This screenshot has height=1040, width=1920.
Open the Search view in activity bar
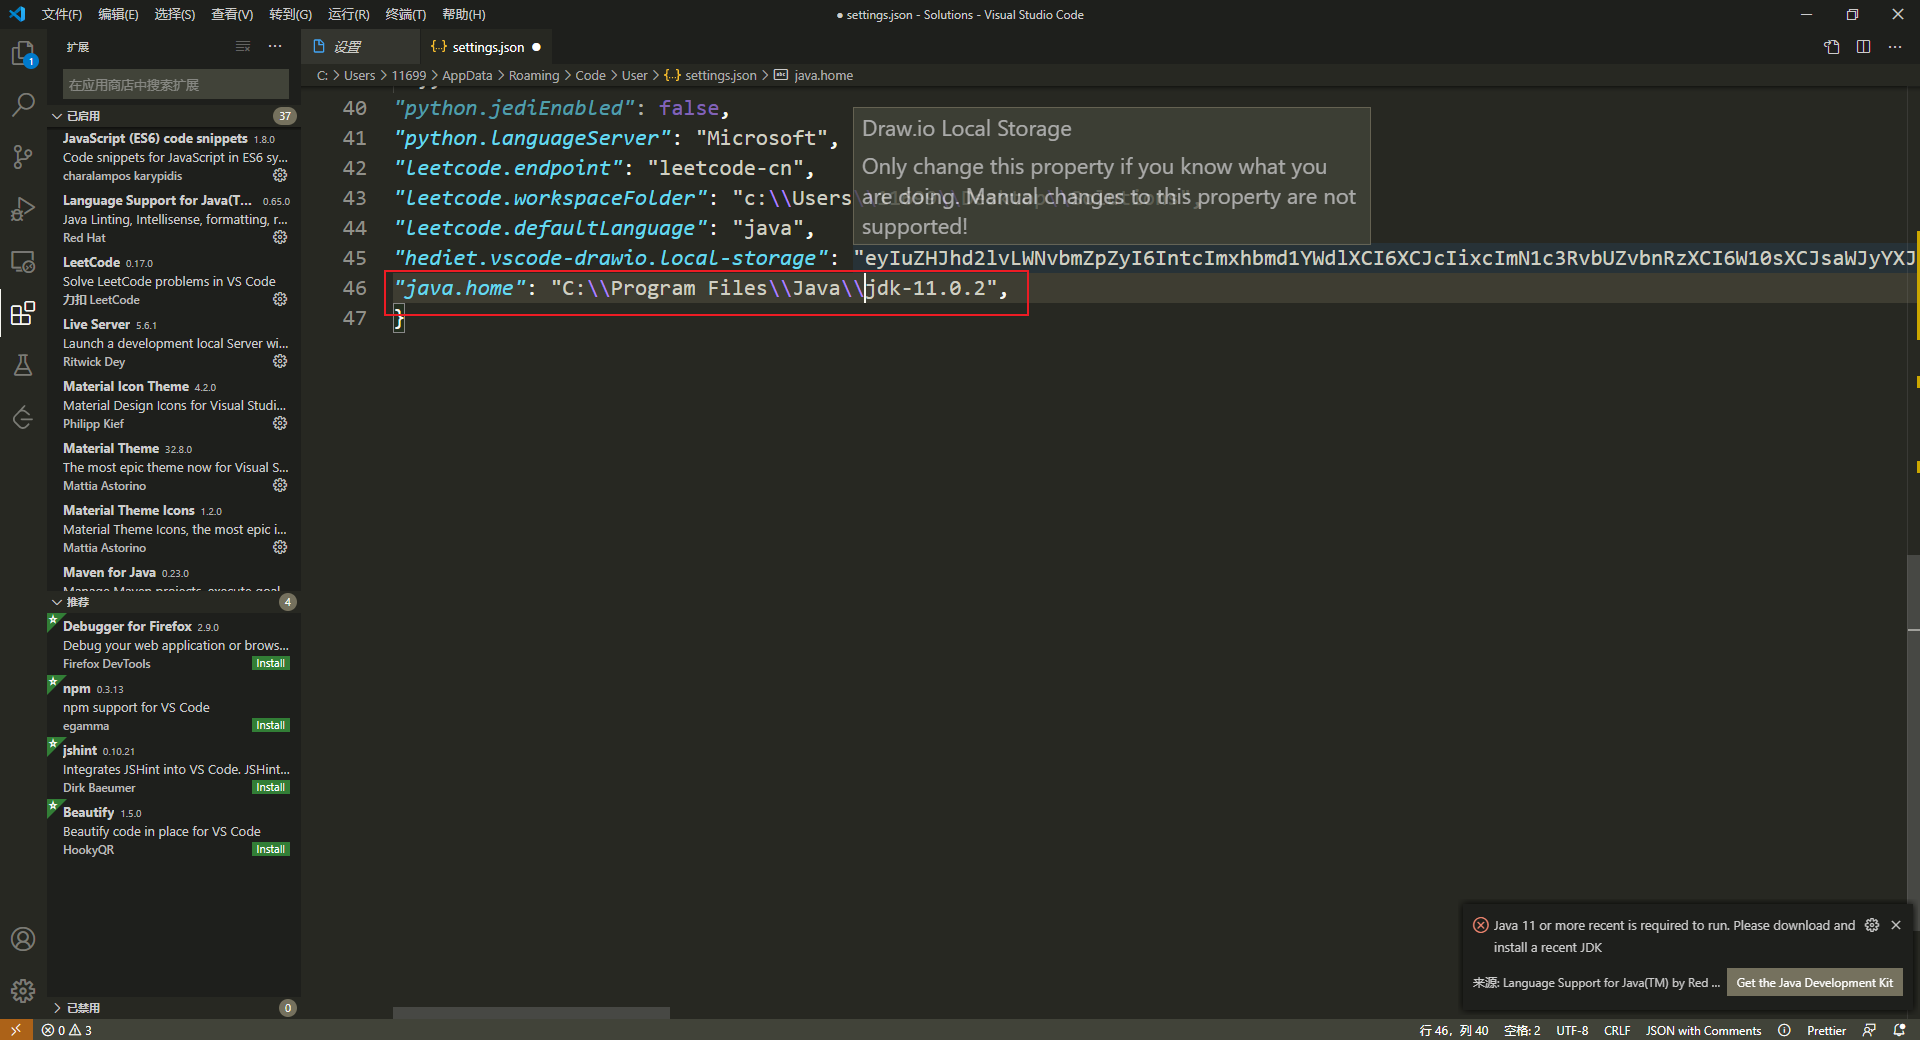[x=23, y=104]
